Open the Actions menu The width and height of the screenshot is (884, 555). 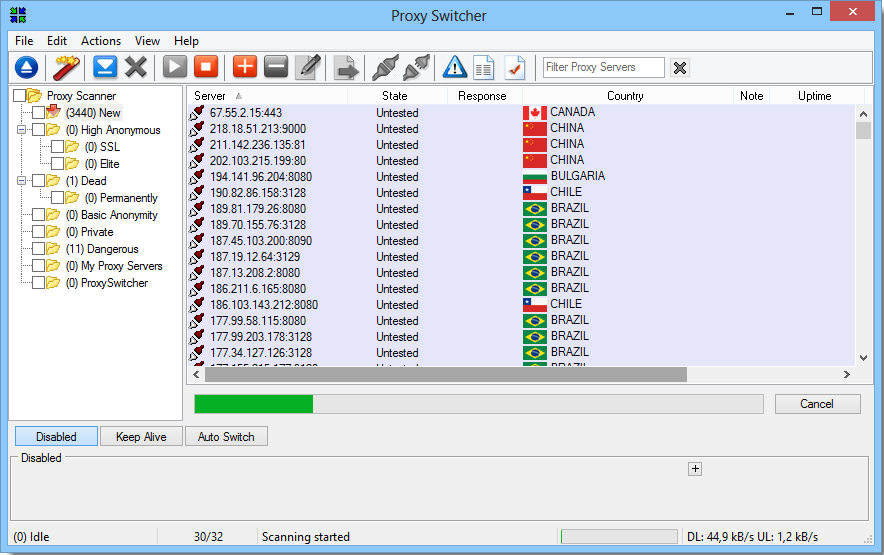point(101,41)
